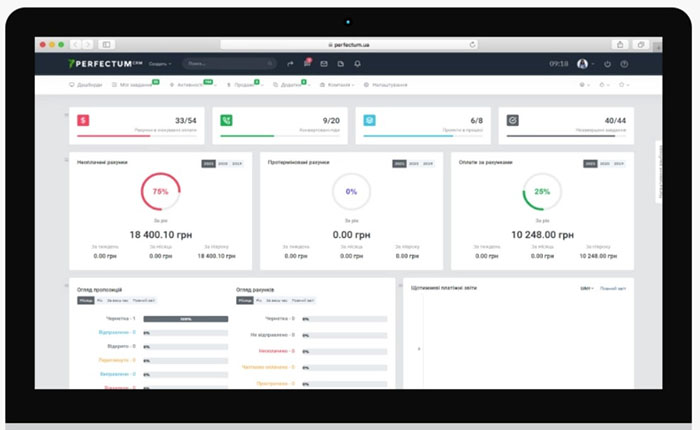Click the share arrow icon in top bar
This screenshot has height=430, width=700.
[290, 64]
